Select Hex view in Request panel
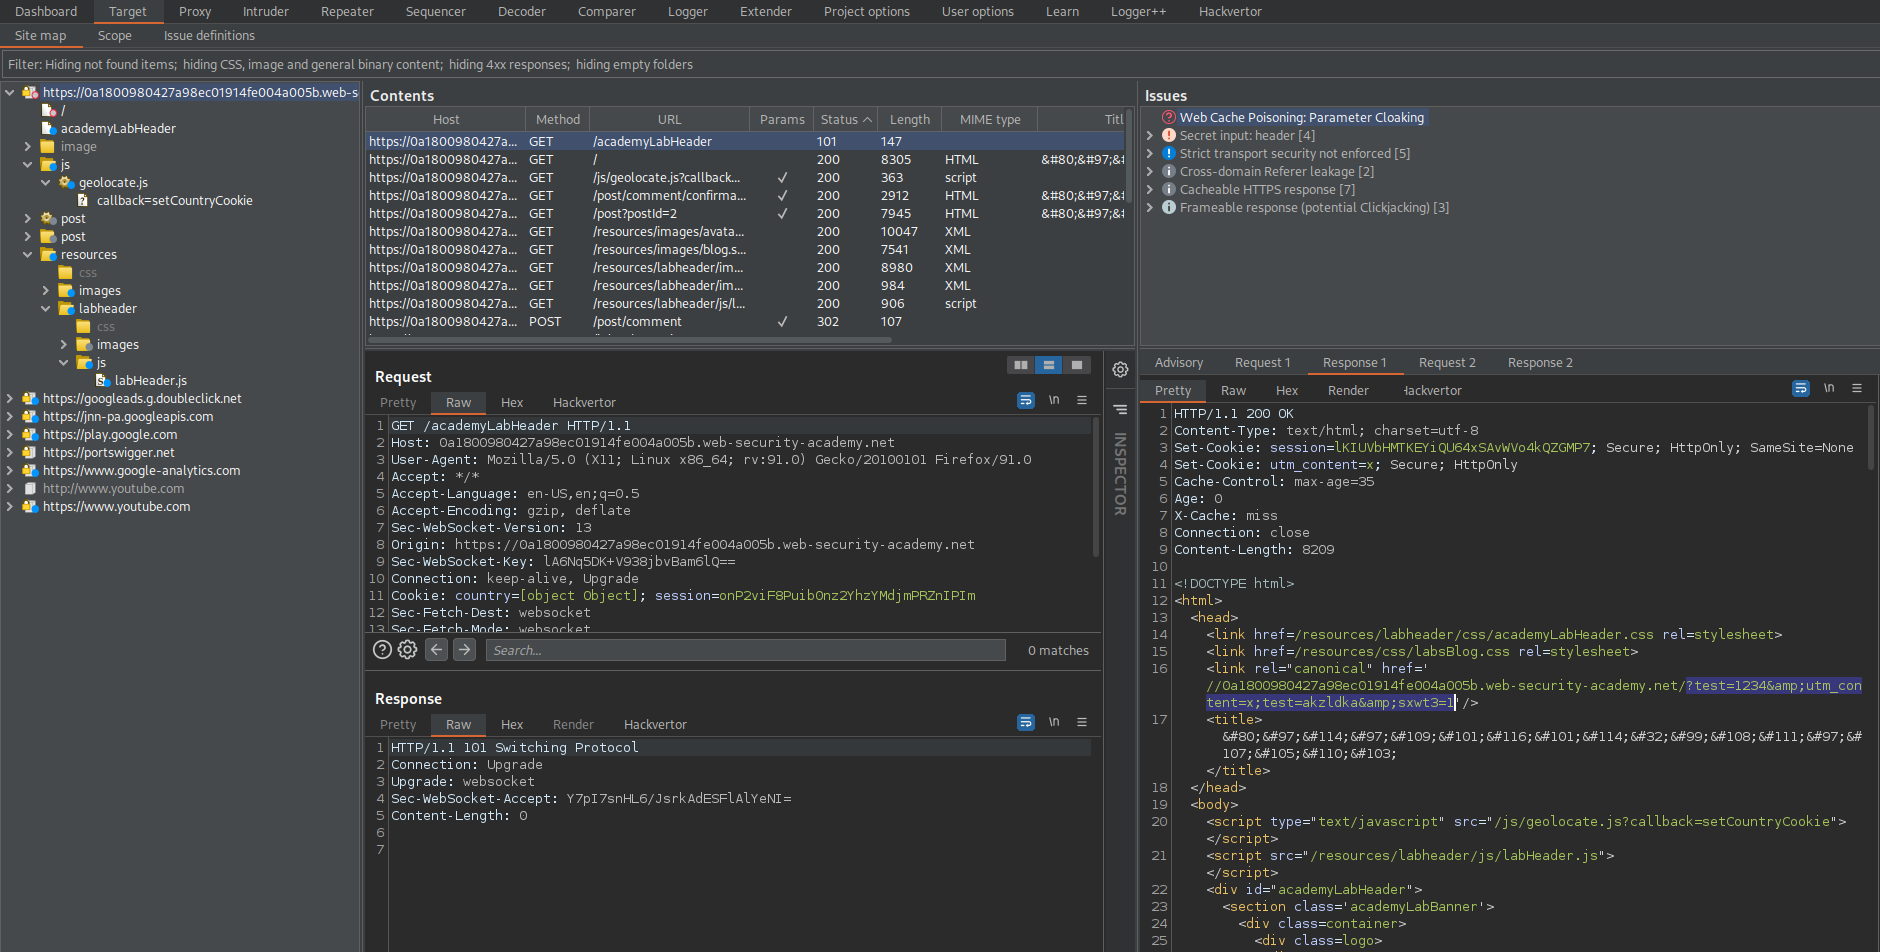 pyautogui.click(x=512, y=403)
